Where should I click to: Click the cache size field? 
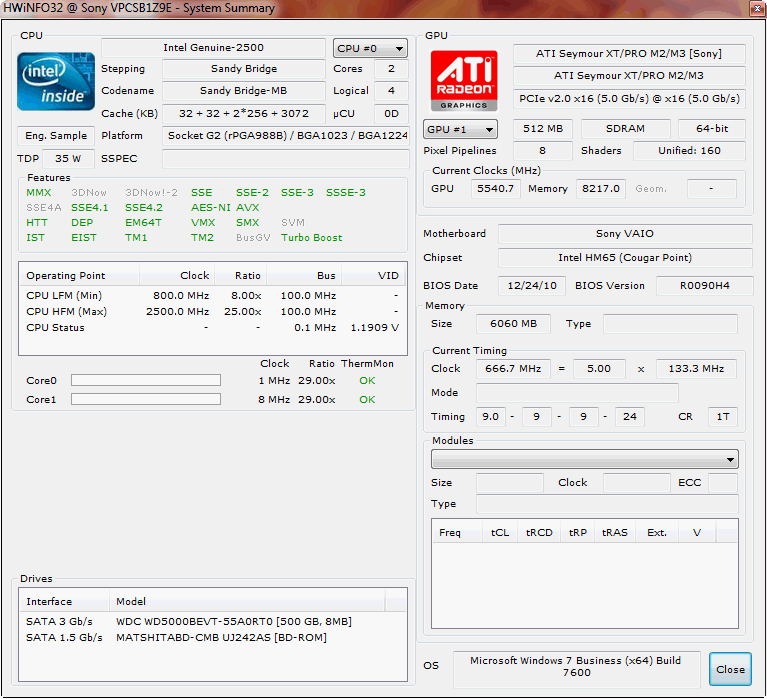[244, 113]
